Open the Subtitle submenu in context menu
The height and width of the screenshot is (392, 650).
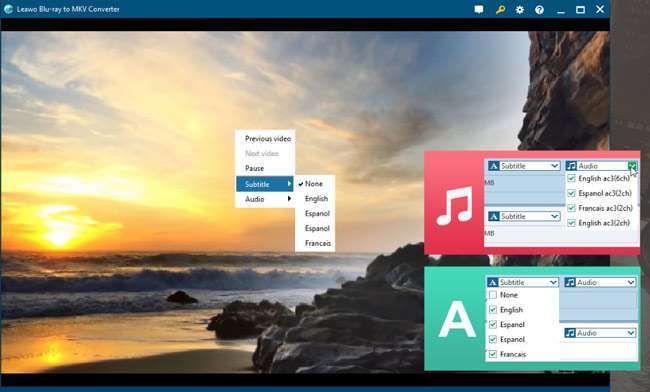pyautogui.click(x=265, y=184)
